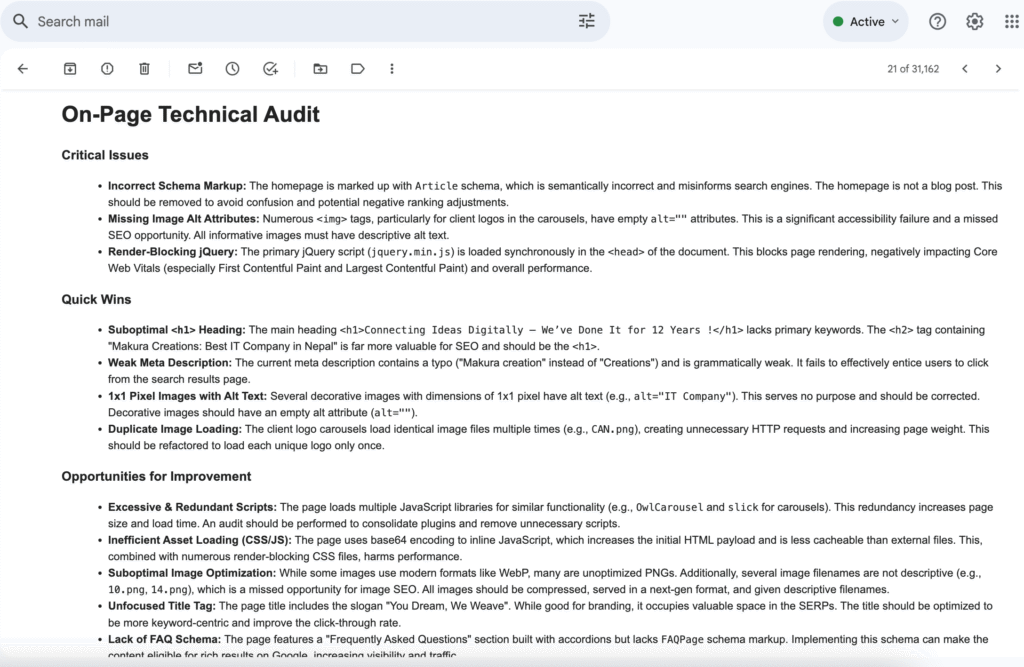Go to the newer email arrow
The width and height of the screenshot is (1024, 667).
point(965,69)
